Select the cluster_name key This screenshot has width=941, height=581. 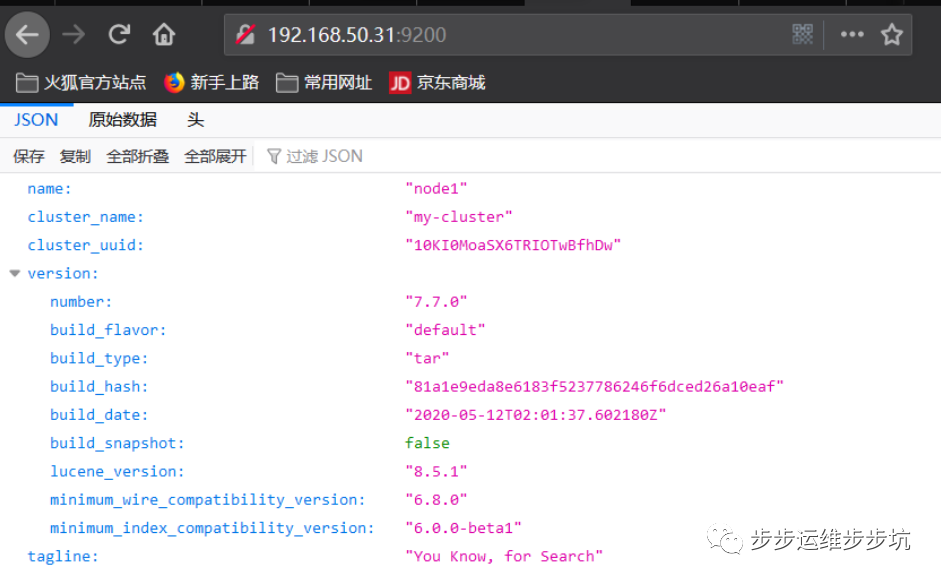86,217
